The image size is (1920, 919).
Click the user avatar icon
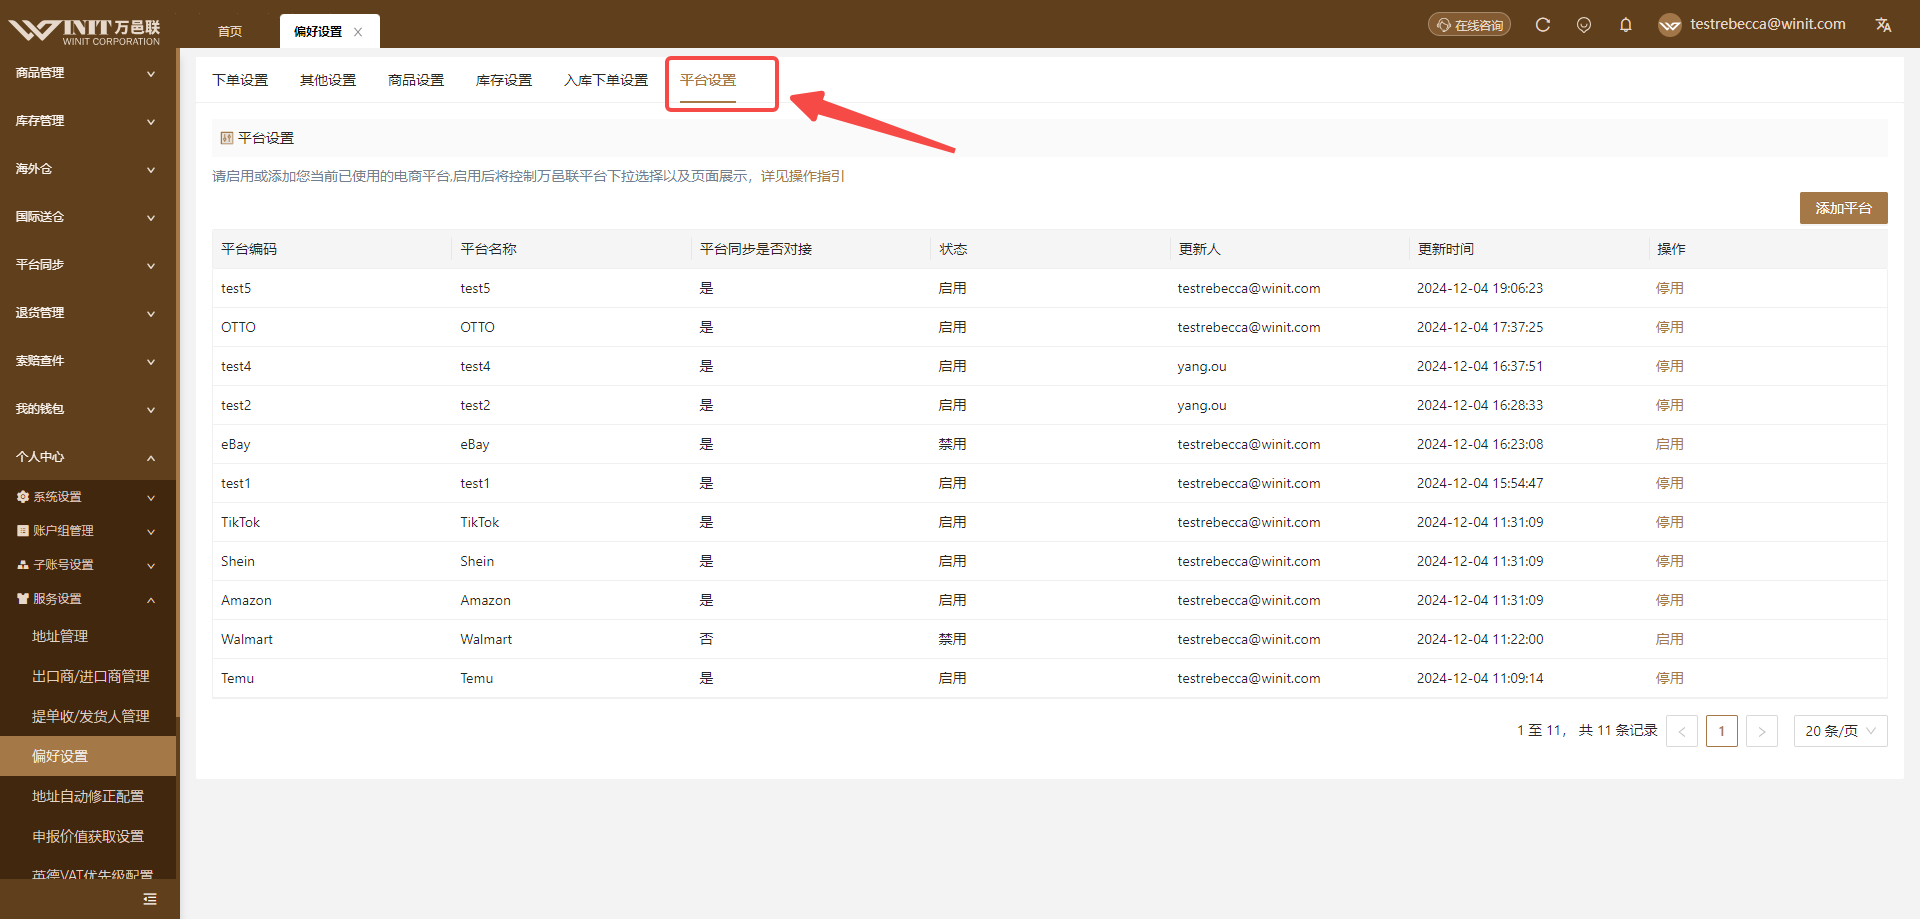point(1669,25)
